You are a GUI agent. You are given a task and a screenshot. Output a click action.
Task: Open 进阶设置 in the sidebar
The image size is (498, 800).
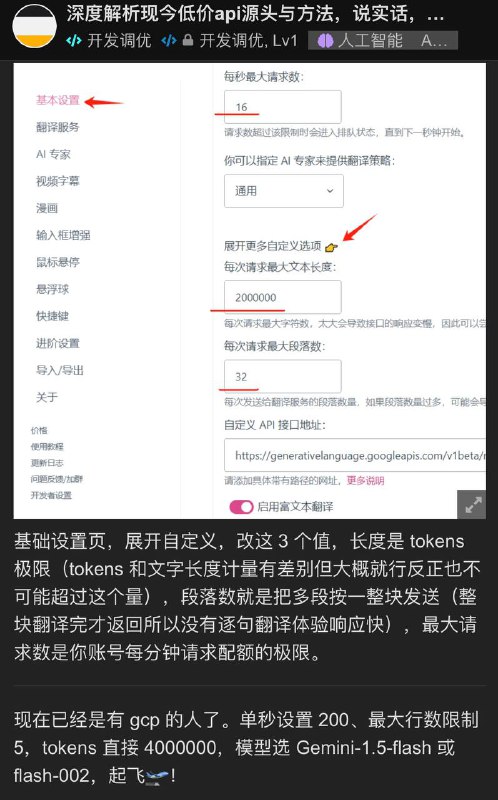pos(58,343)
